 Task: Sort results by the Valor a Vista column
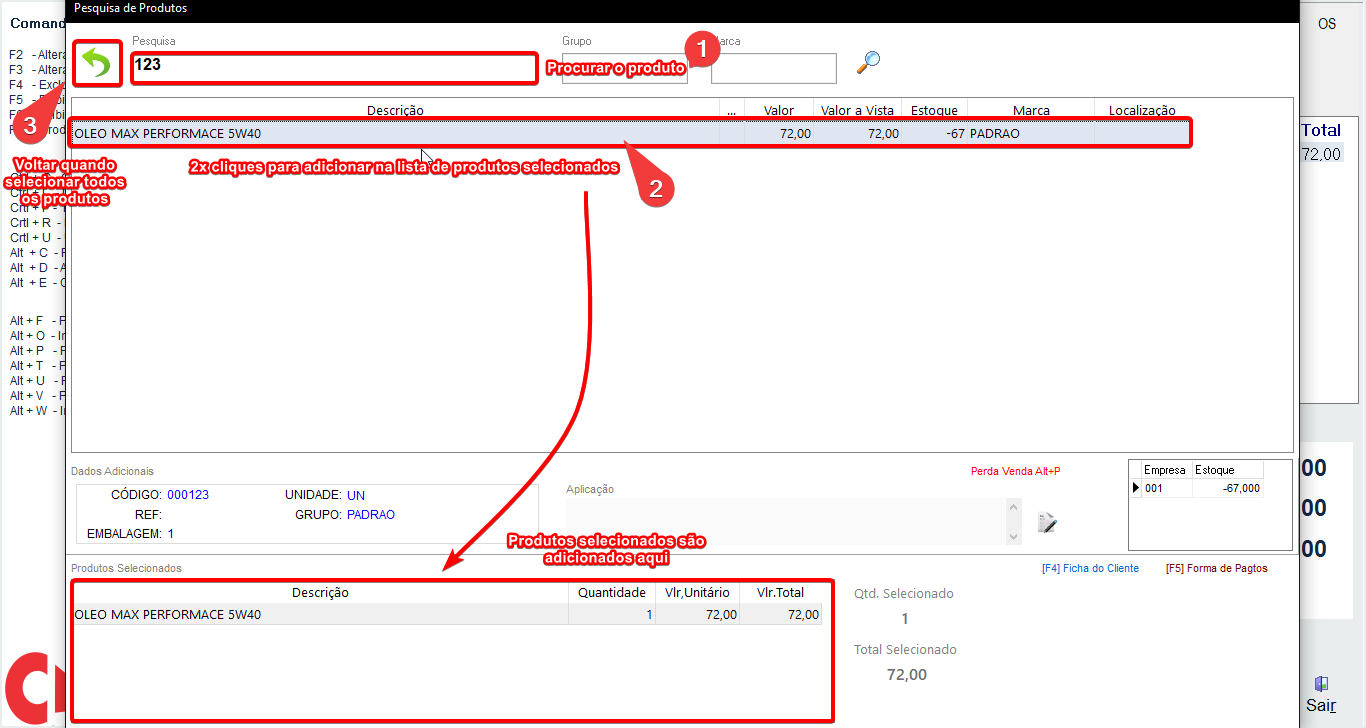[x=857, y=110]
